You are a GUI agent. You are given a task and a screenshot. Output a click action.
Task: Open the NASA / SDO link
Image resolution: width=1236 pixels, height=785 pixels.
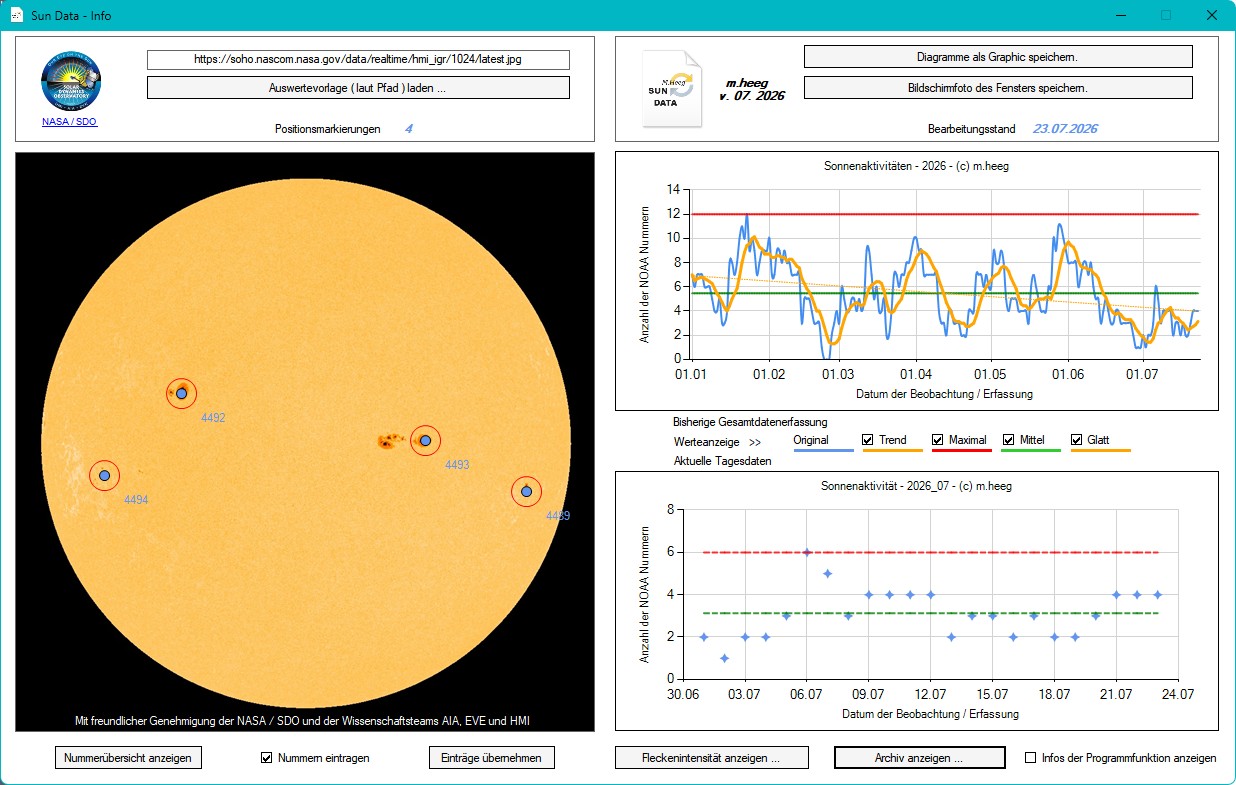click(x=69, y=122)
